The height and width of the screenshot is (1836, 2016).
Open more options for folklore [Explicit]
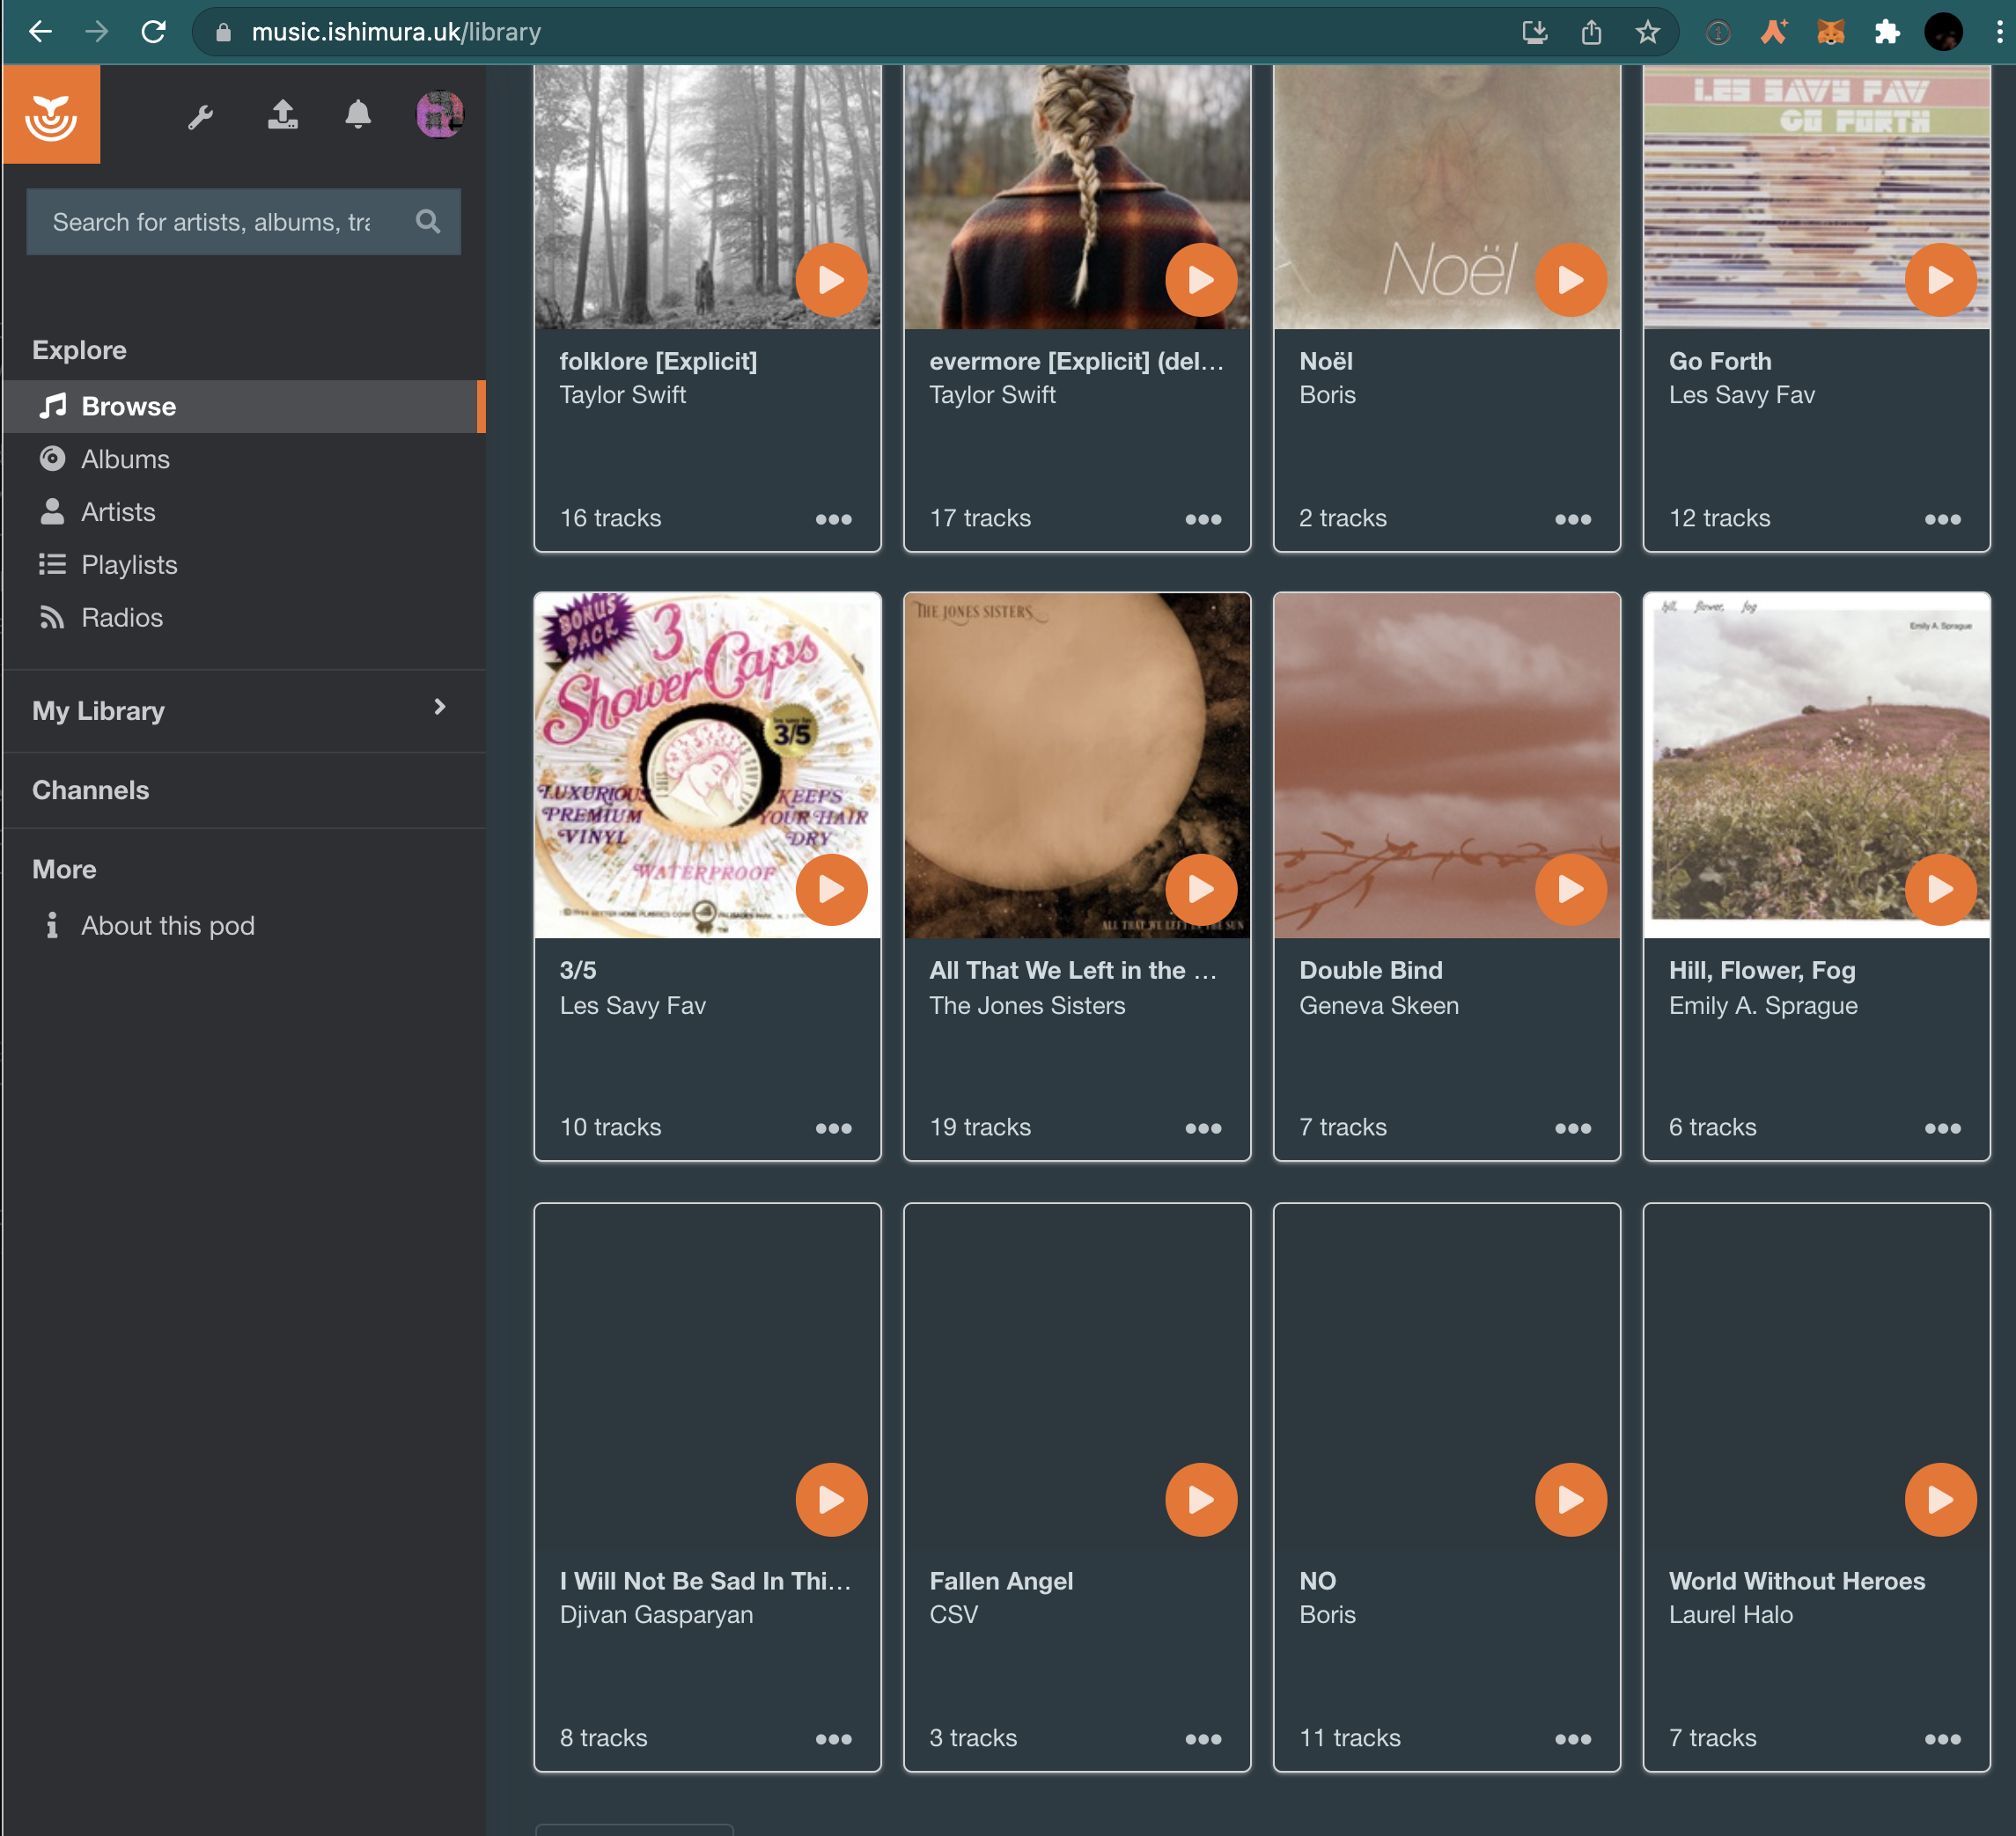click(x=834, y=519)
